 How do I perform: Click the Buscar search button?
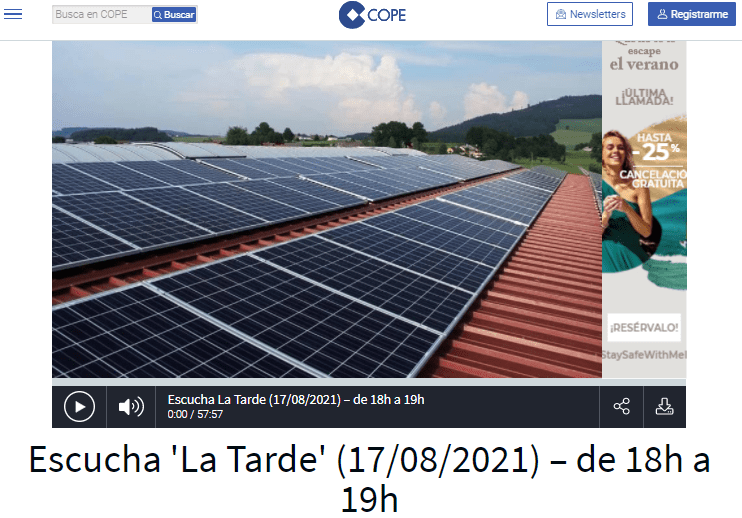[174, 15]
